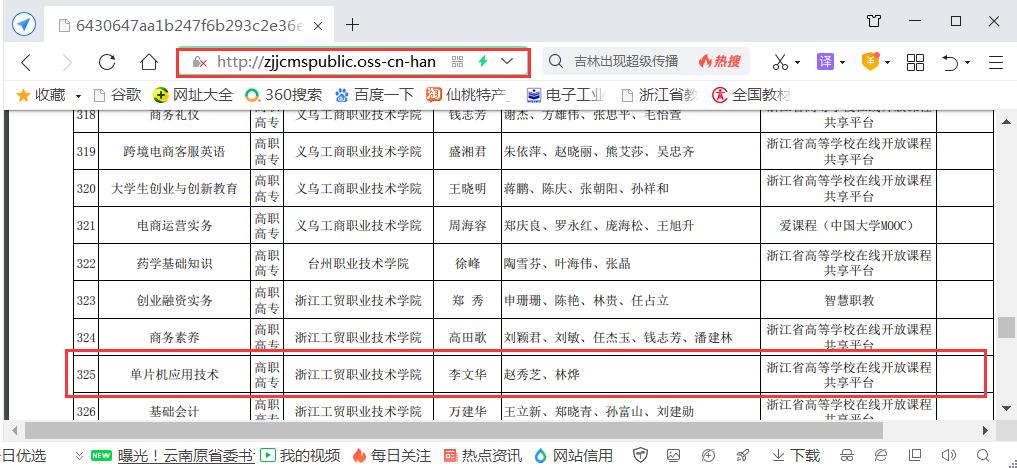Viewport: 1017px width, 468px height.
Task: Select the 智慧职教 platform cell
Action: pyautogui.click(x=848, y=300)
